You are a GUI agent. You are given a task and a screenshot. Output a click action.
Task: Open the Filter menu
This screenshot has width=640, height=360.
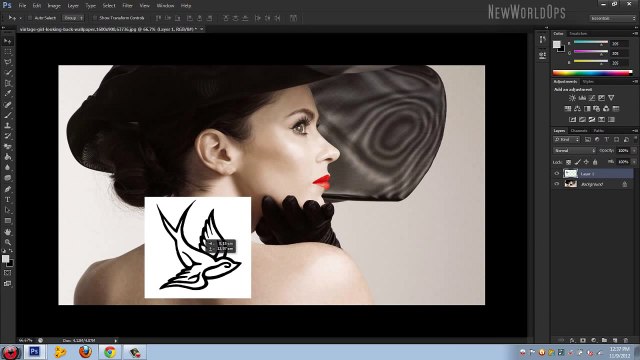[127, 6]
